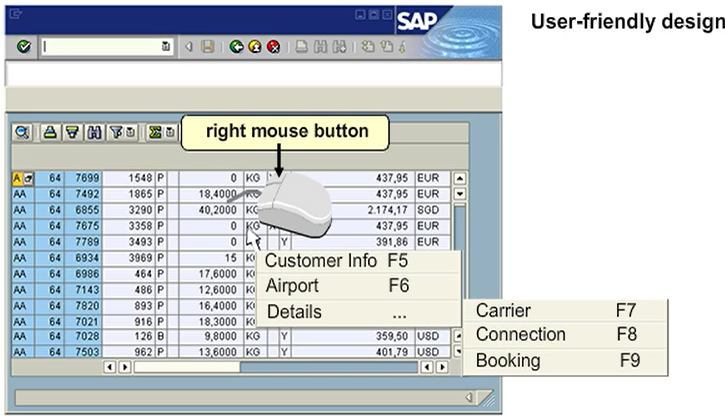This screenshot has height=419, width=725.
Task: Click the red Cancel icon
Action: tap(272, 47)
